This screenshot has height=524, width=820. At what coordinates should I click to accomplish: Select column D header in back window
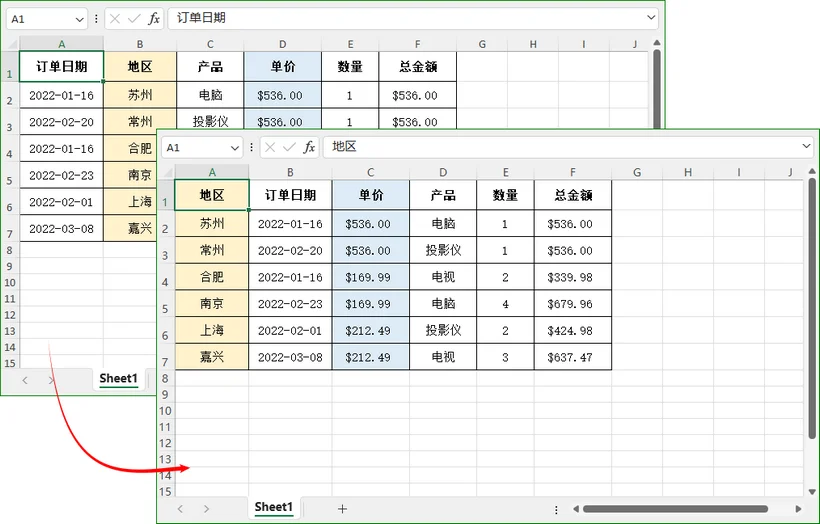click(282, 44)
